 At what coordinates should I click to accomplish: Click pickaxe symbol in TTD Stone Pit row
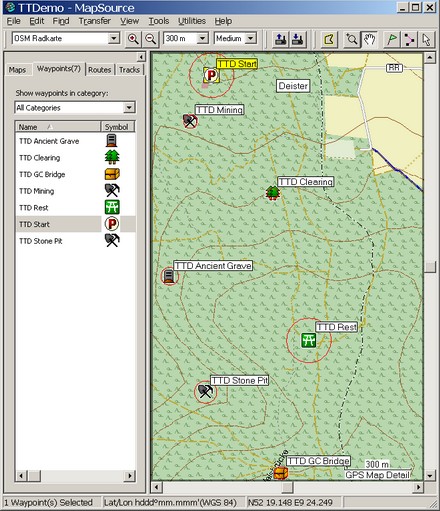(112, 240)
